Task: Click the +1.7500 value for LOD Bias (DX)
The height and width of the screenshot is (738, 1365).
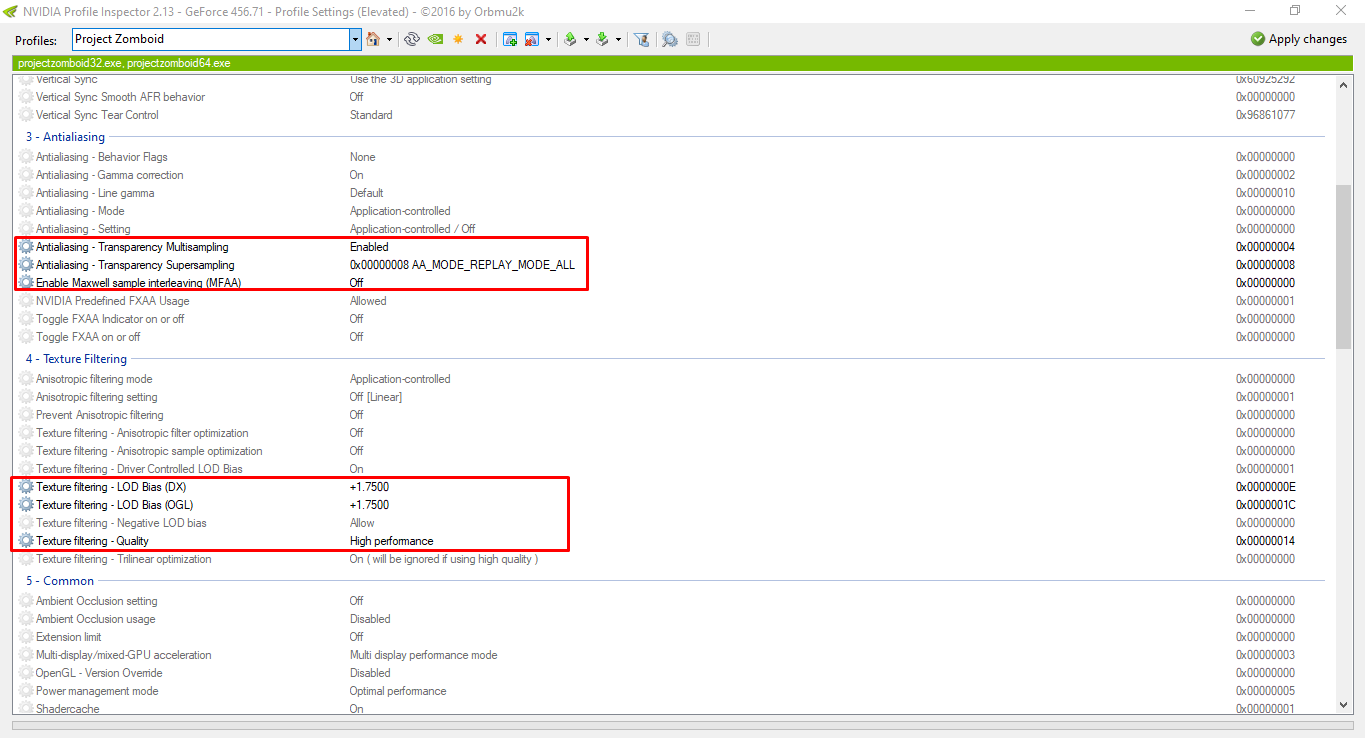Action: point(369,487)
